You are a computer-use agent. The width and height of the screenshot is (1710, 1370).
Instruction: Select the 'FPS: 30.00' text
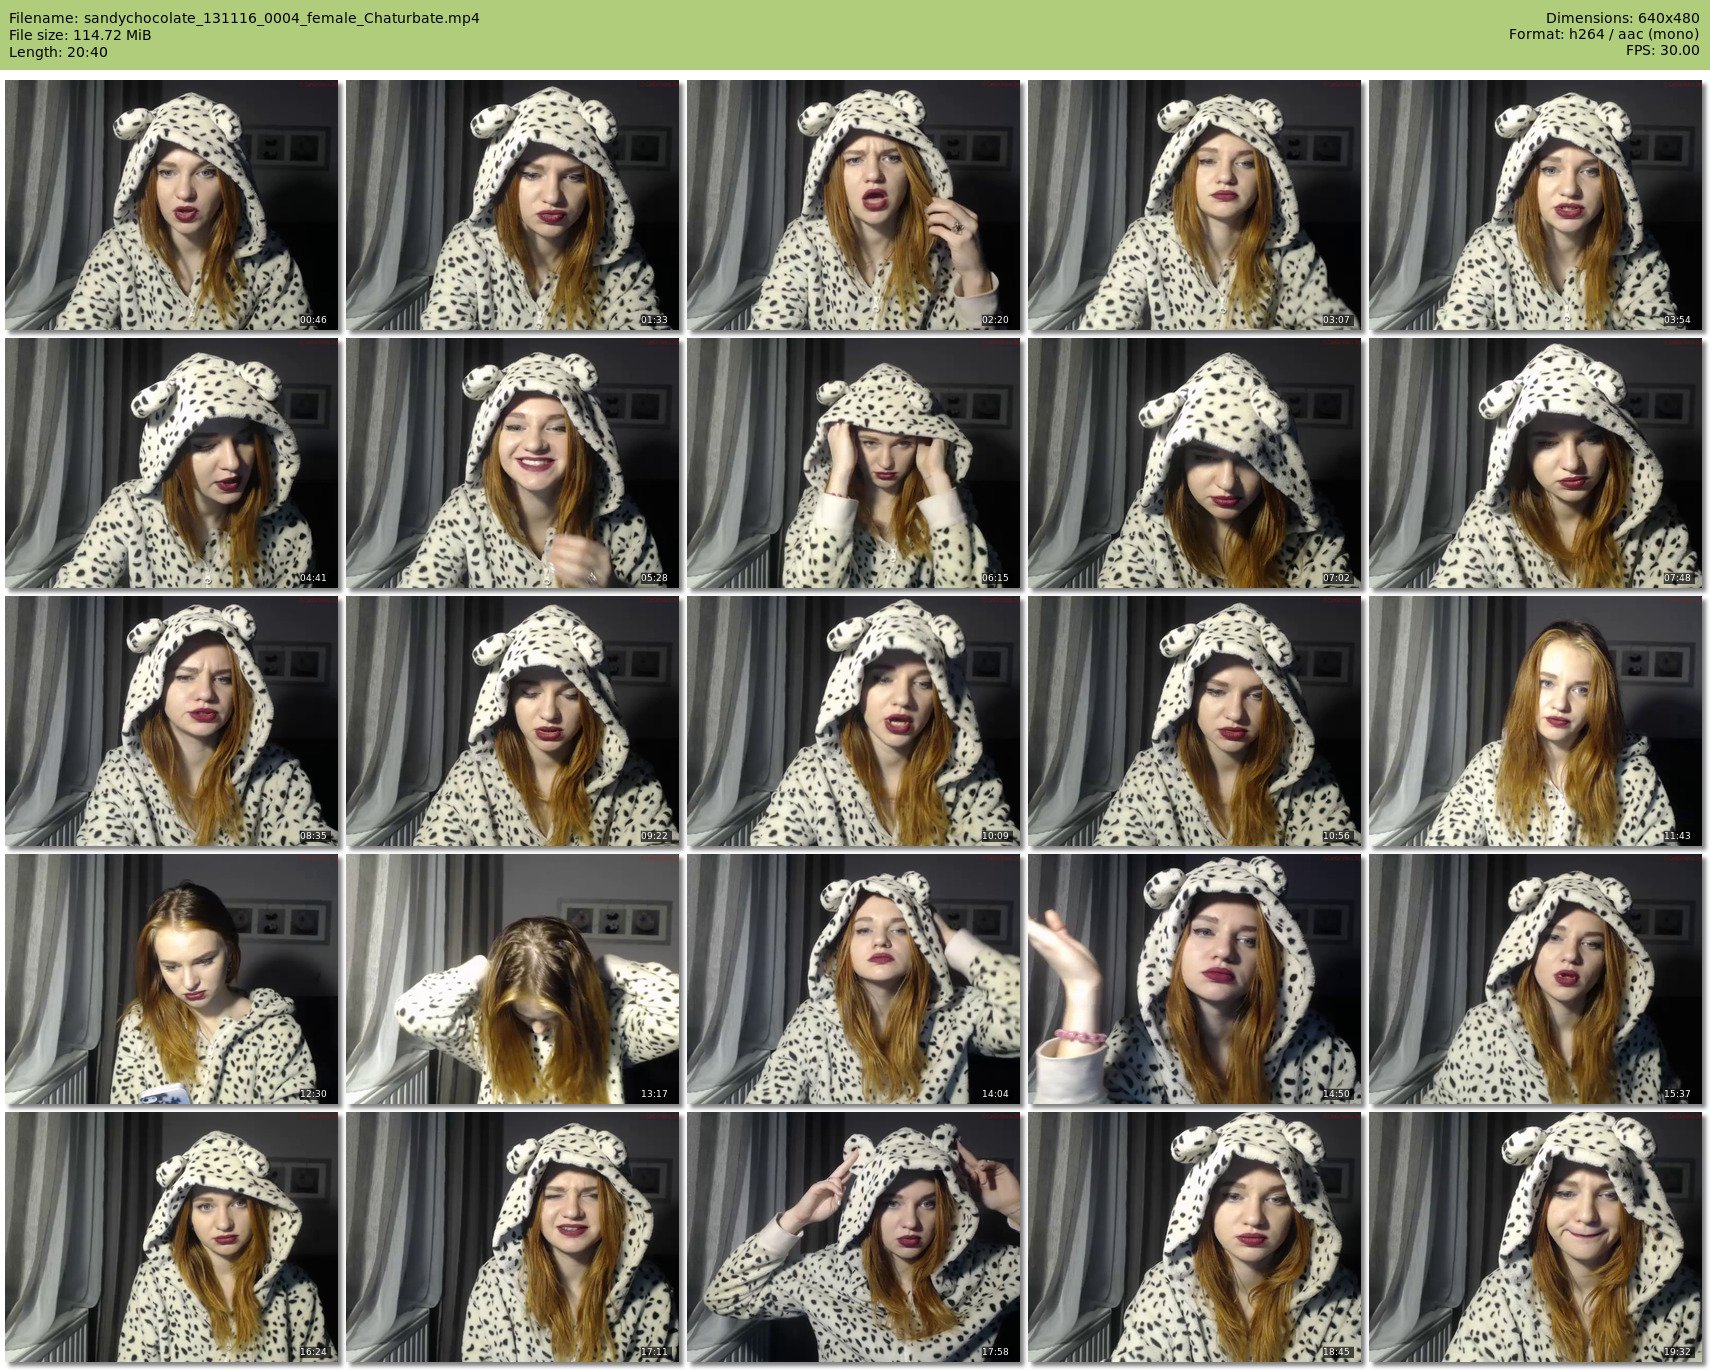1662,52
